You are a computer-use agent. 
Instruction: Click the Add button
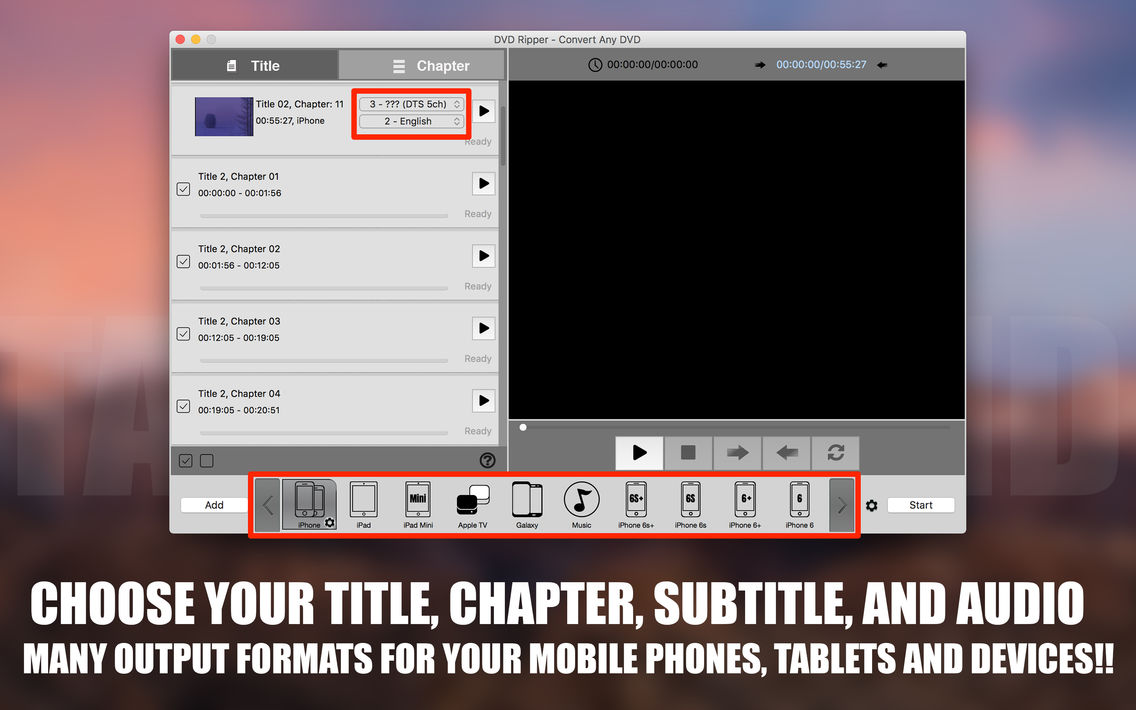click(x=214, y=505)
